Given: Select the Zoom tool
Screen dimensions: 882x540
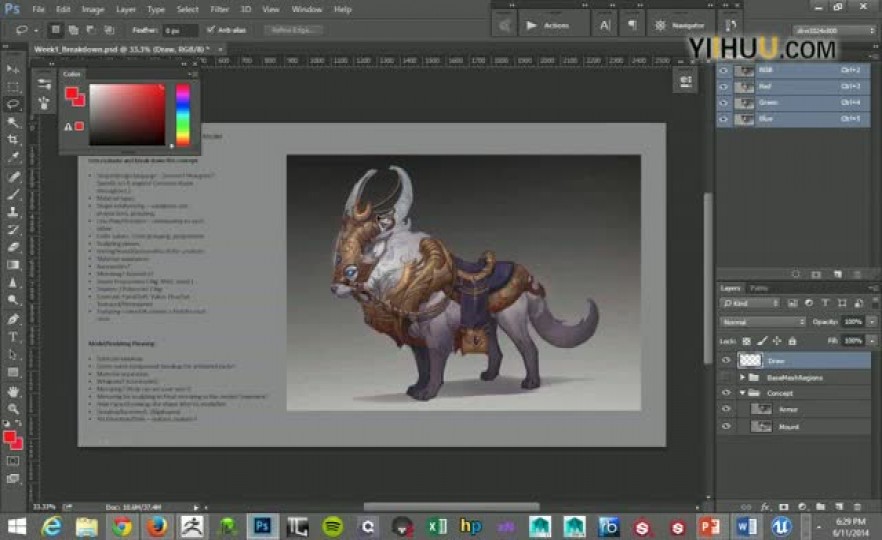Looking at the screenshot, I should click(x=12, y=408).
